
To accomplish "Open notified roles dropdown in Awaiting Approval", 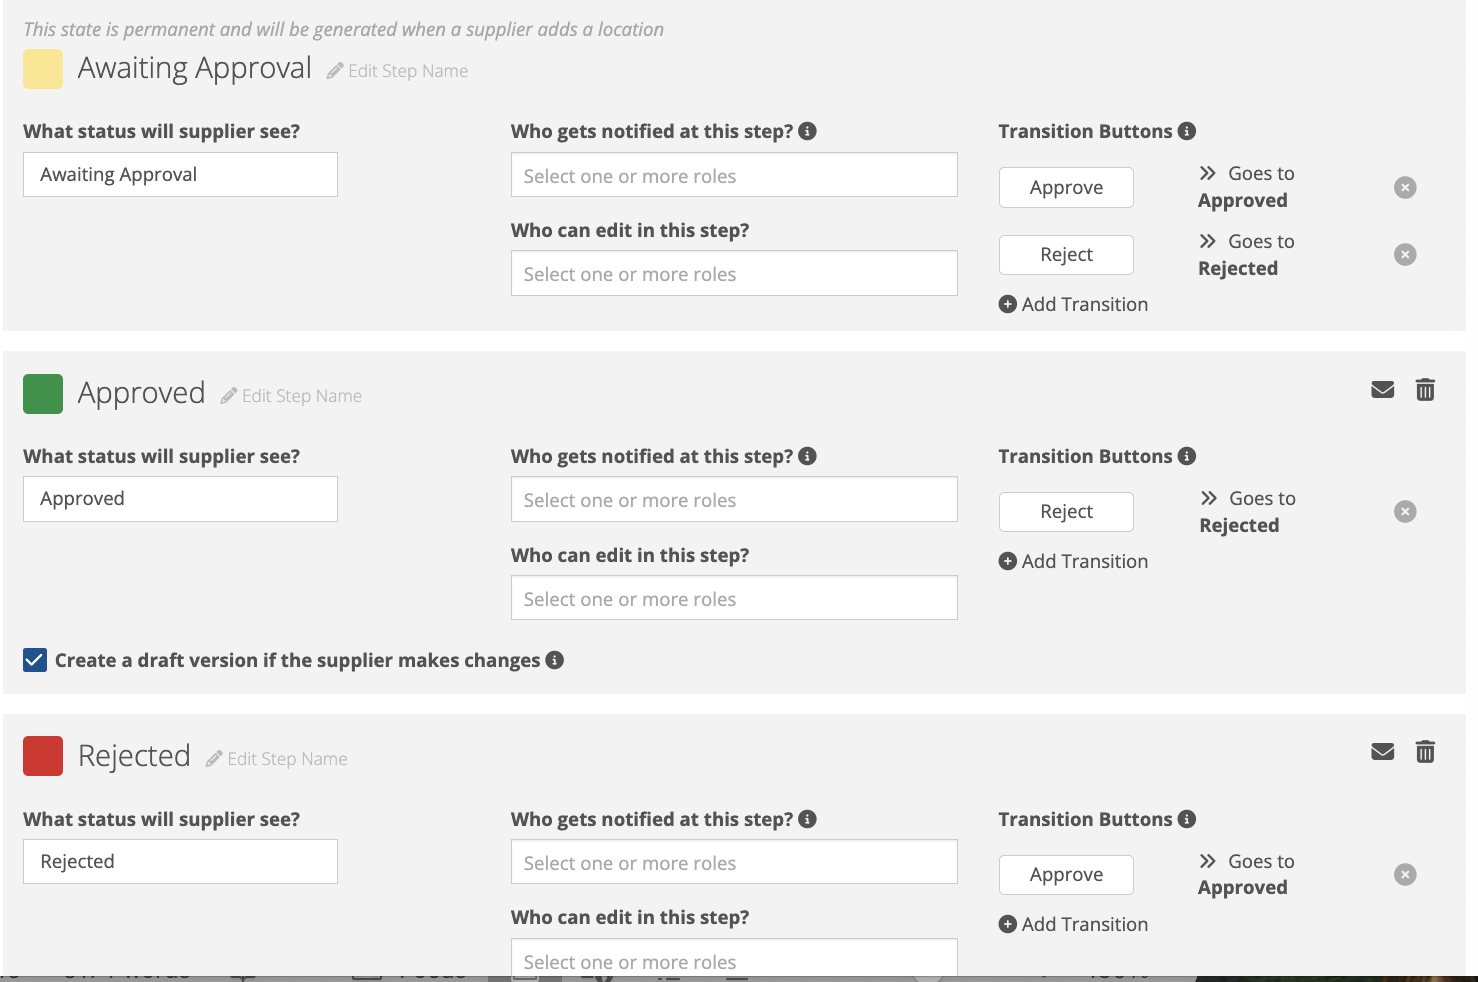I will (733, 176).
